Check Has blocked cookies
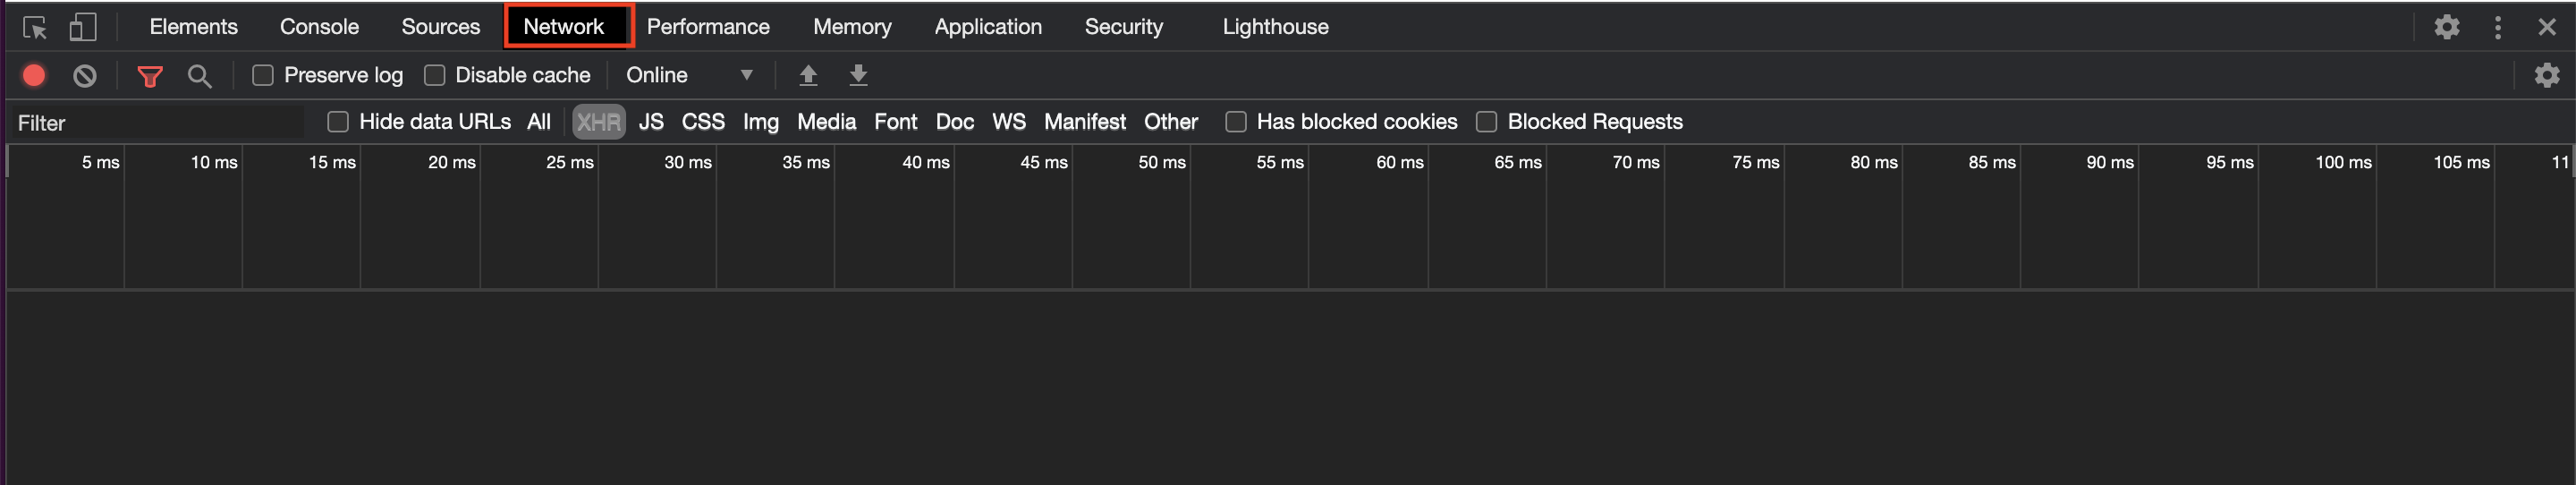2576x485 pixels. coord(1236,122)
